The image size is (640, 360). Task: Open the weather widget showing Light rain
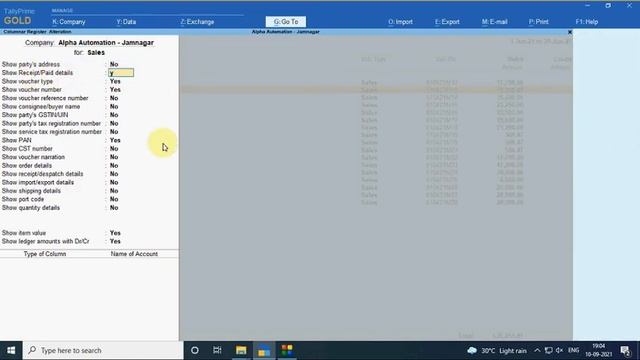pyautogui.click(x=497, y=351)
